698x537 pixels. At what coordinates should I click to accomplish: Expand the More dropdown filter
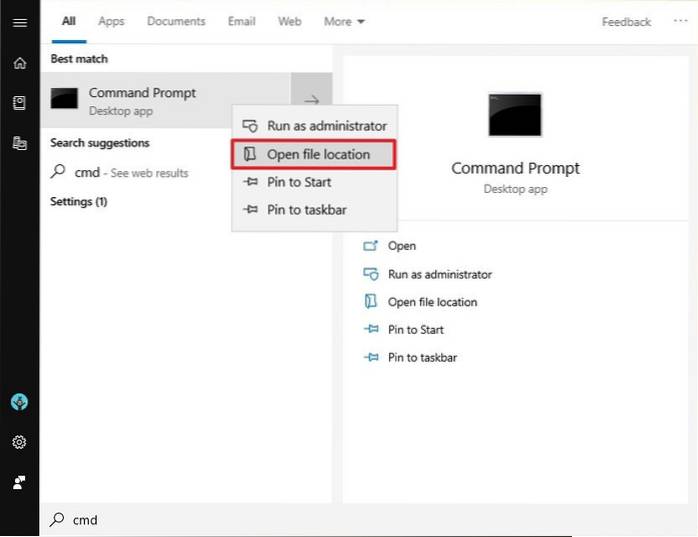344,22
